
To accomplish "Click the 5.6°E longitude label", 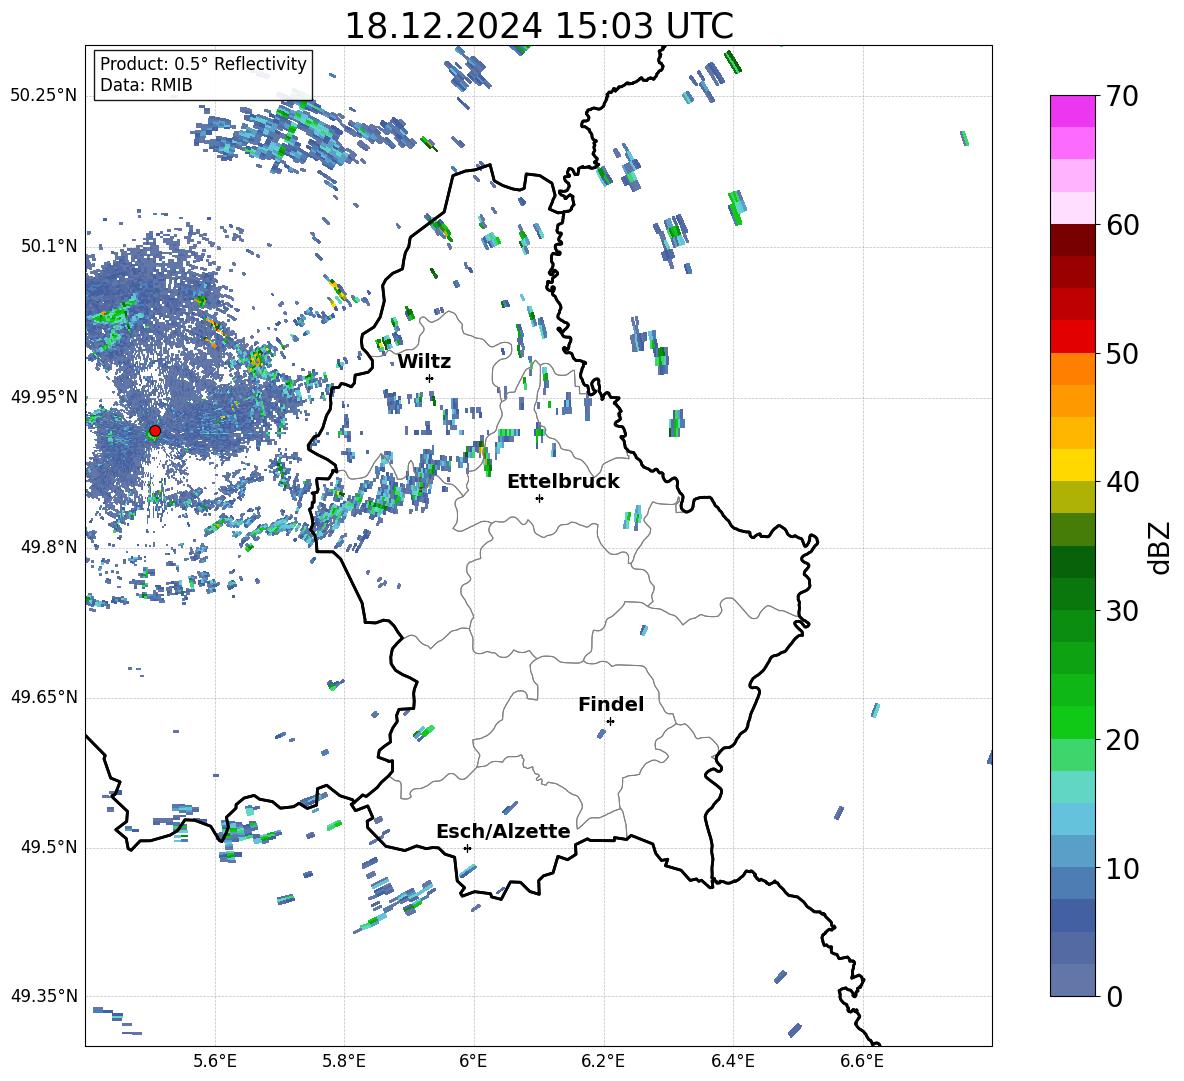I will point(215,1061).
